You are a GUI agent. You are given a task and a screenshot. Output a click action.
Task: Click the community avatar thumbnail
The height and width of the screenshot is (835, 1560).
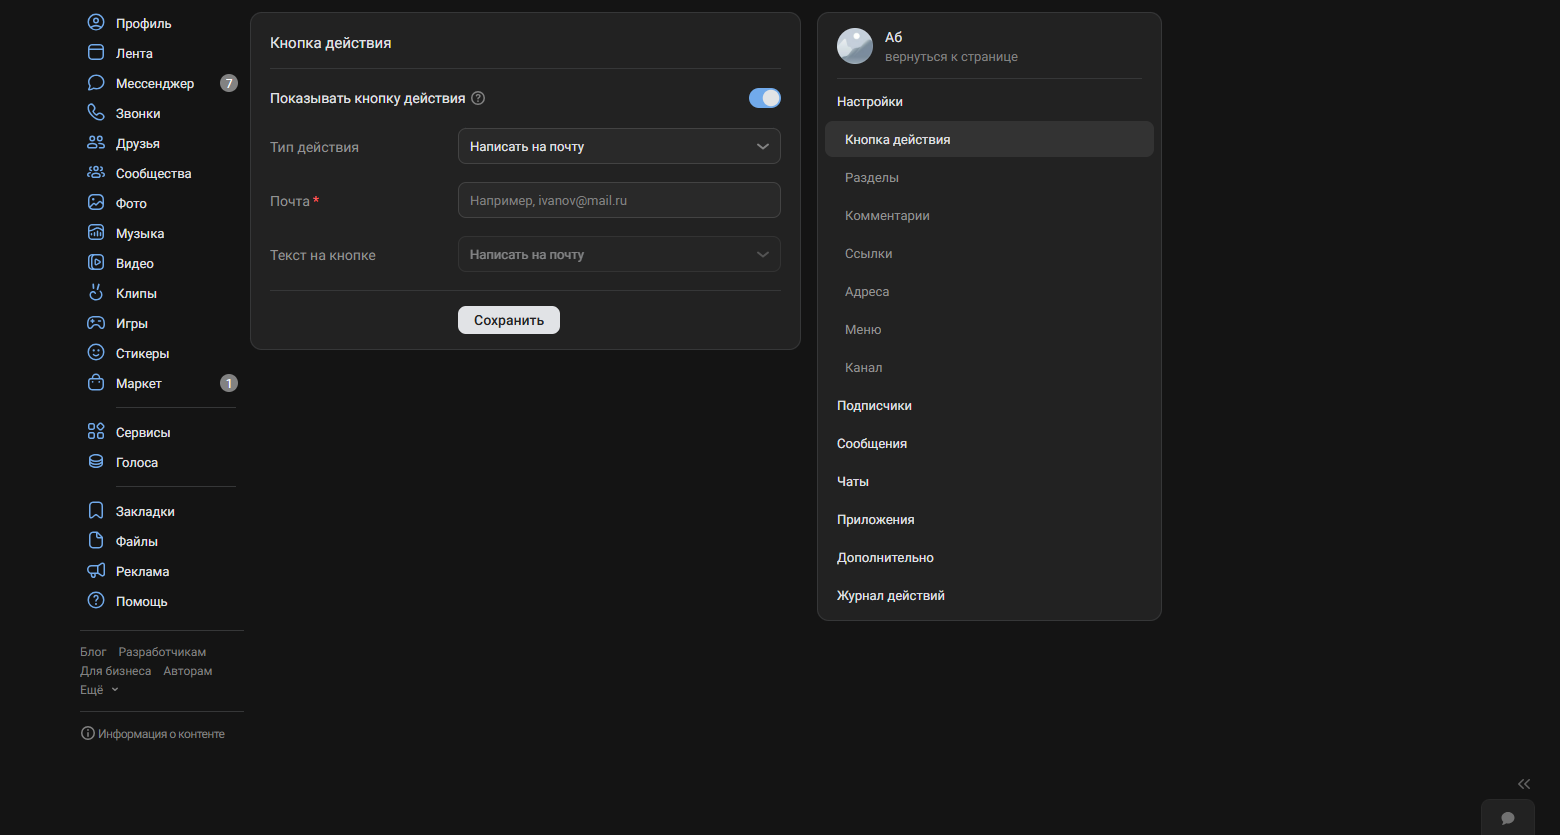[x=855, y=46]
